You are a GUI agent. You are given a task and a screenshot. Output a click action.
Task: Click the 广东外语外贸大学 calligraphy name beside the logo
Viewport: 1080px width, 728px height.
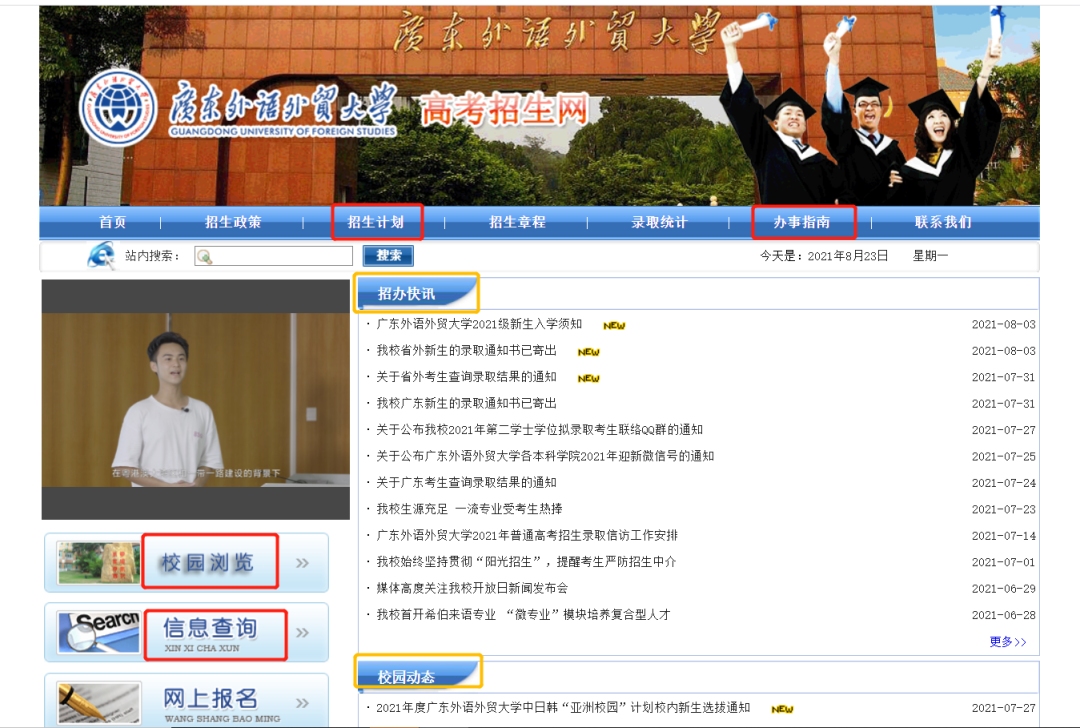coord(283,103)
